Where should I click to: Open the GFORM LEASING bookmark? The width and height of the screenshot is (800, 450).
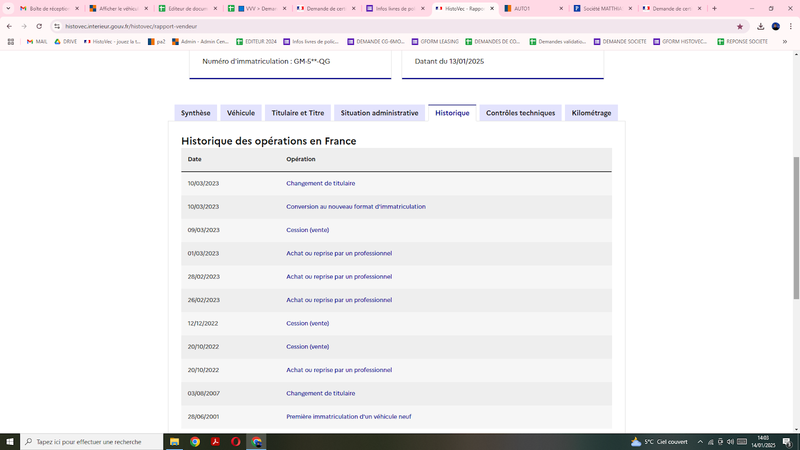pyautogui.click(x=435, y=41)
